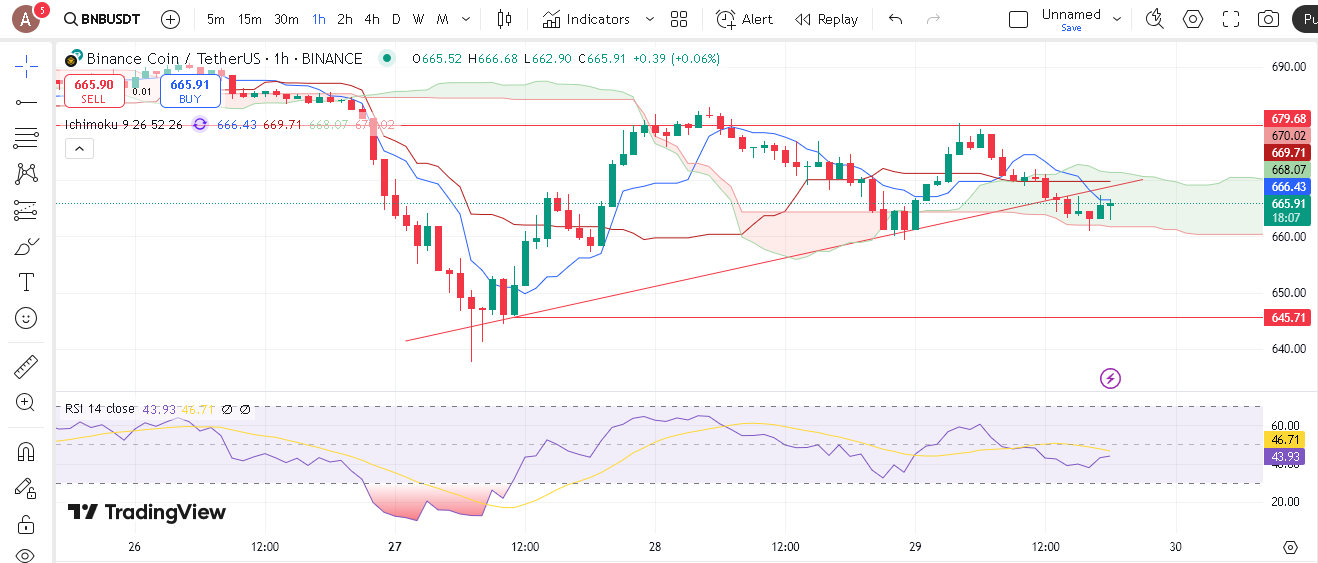Image resolution: width=1318 pixels, height=563 pixels.
Task: Switch to the D daily timeframe
Action: (396, 19)
